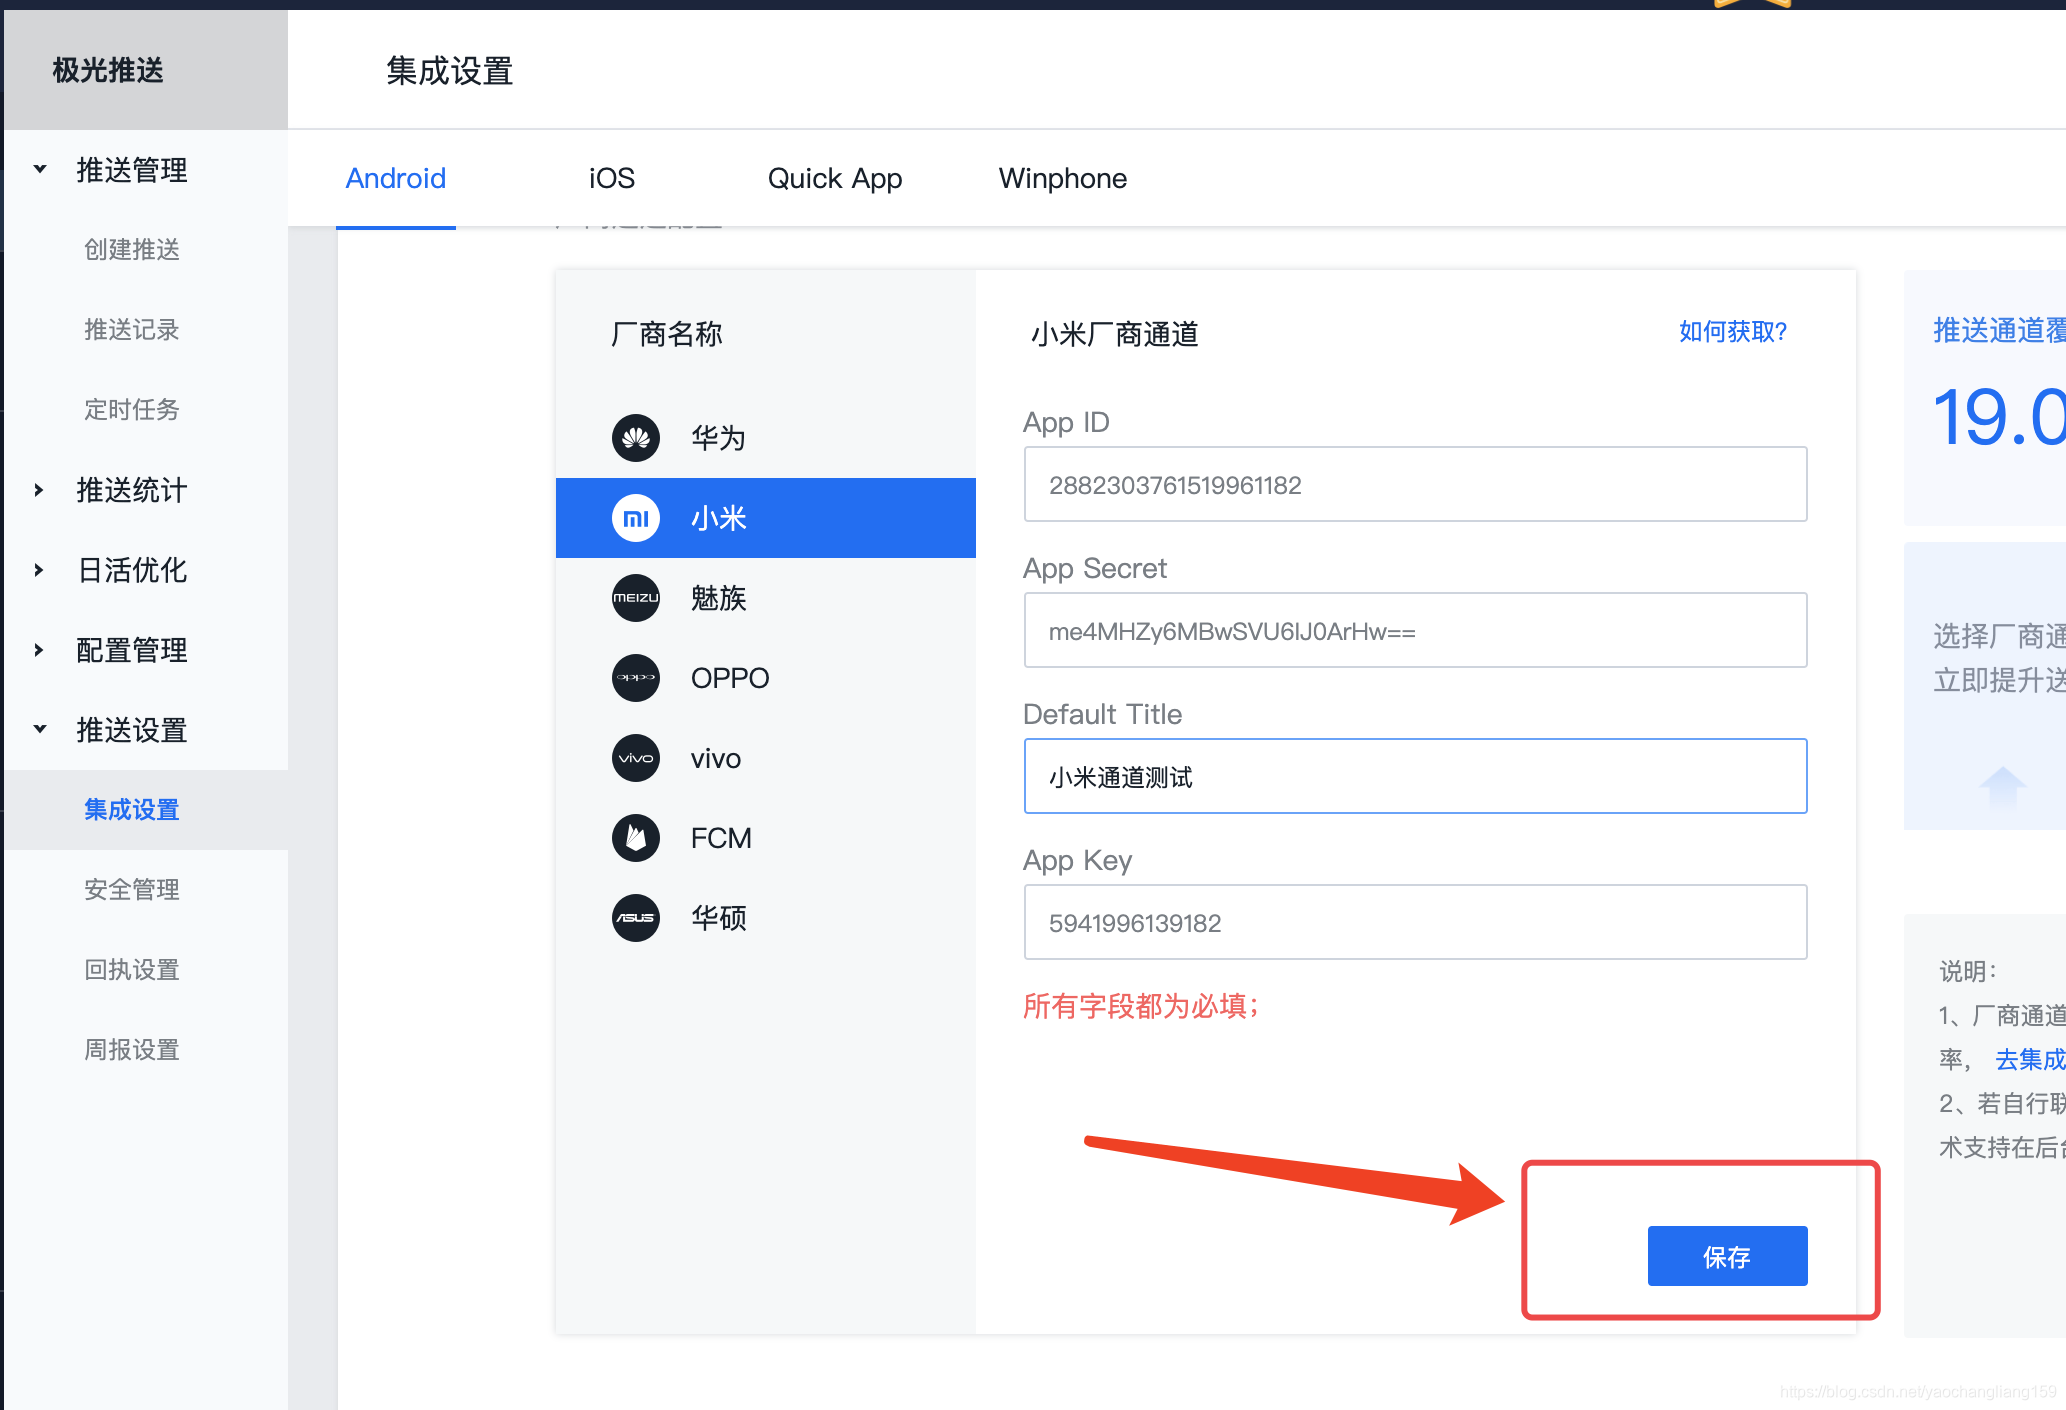Select the Huawei vendor logo icon
The width and height of the screenshot is (2066, 1410).
(x=636, y=438)
